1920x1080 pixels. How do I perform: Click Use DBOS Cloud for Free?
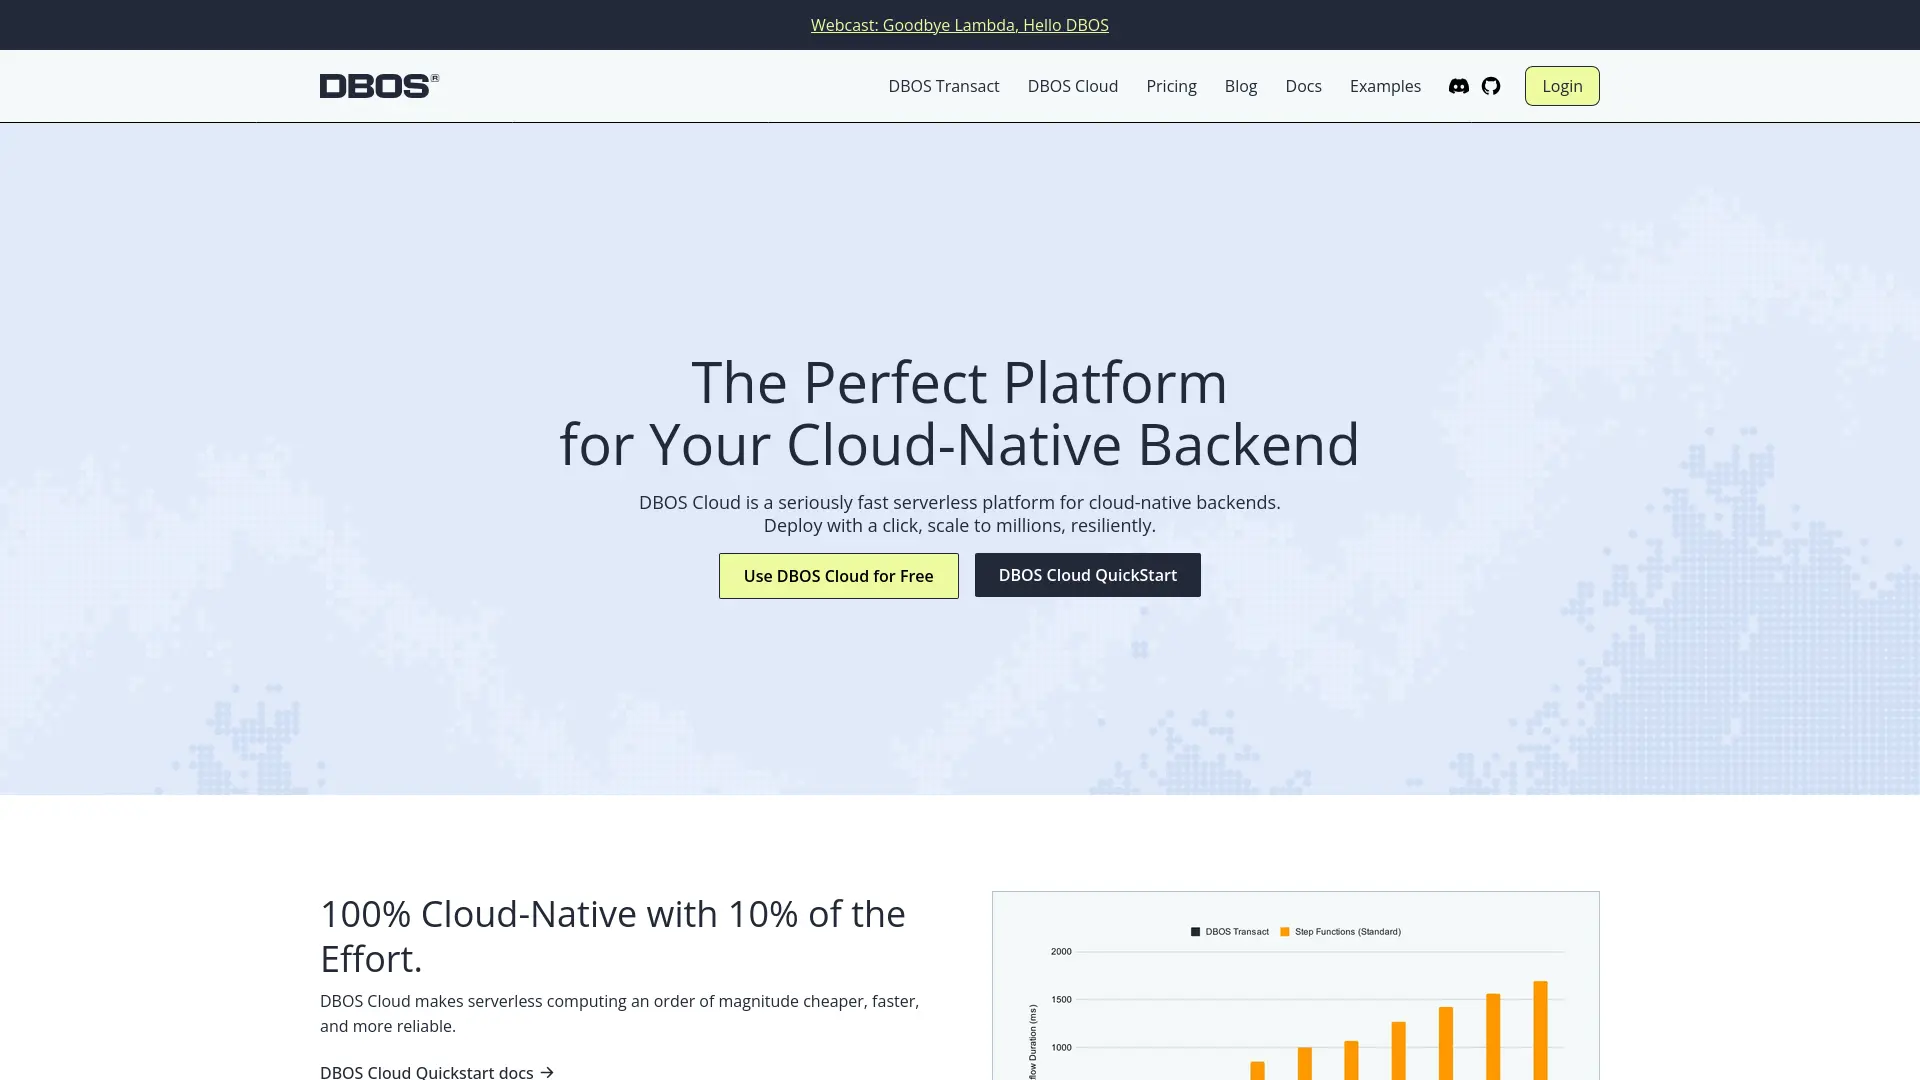click(838, 576)
